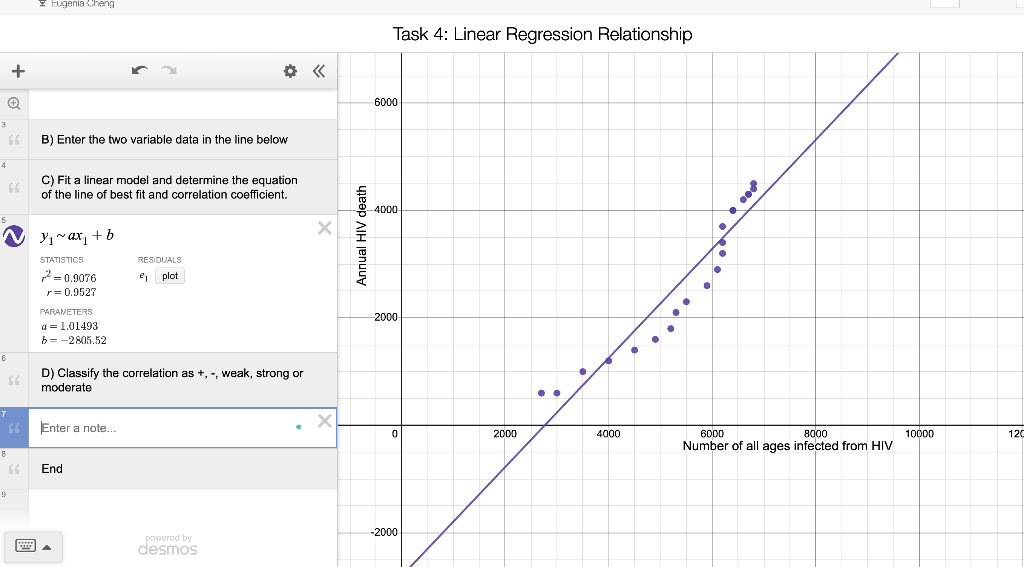Click the 'Task 4: Linear Regression Relationship' title
1024x567 pixels.
point(542,34)
